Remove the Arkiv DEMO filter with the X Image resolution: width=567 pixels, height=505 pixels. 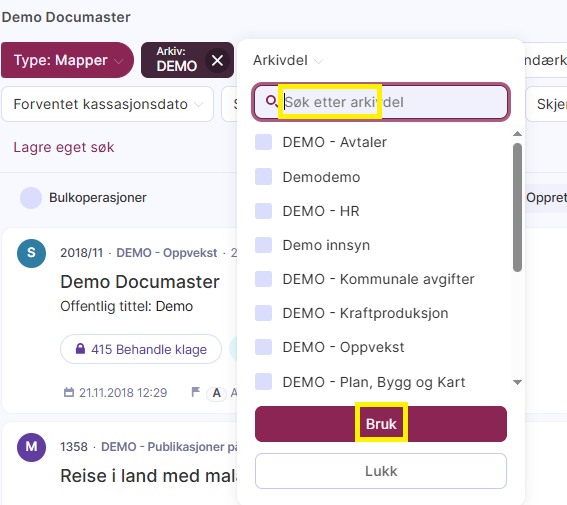click(217, 60)
